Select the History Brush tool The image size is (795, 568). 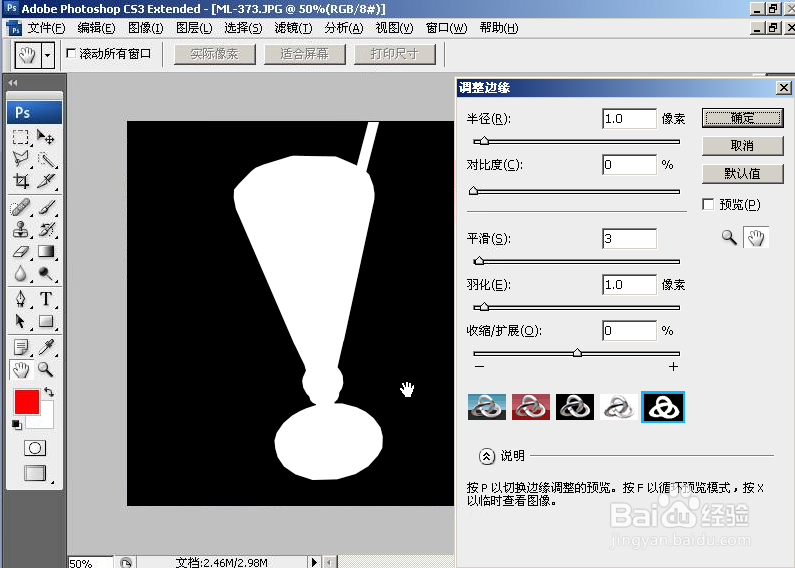tap(46, 229)
